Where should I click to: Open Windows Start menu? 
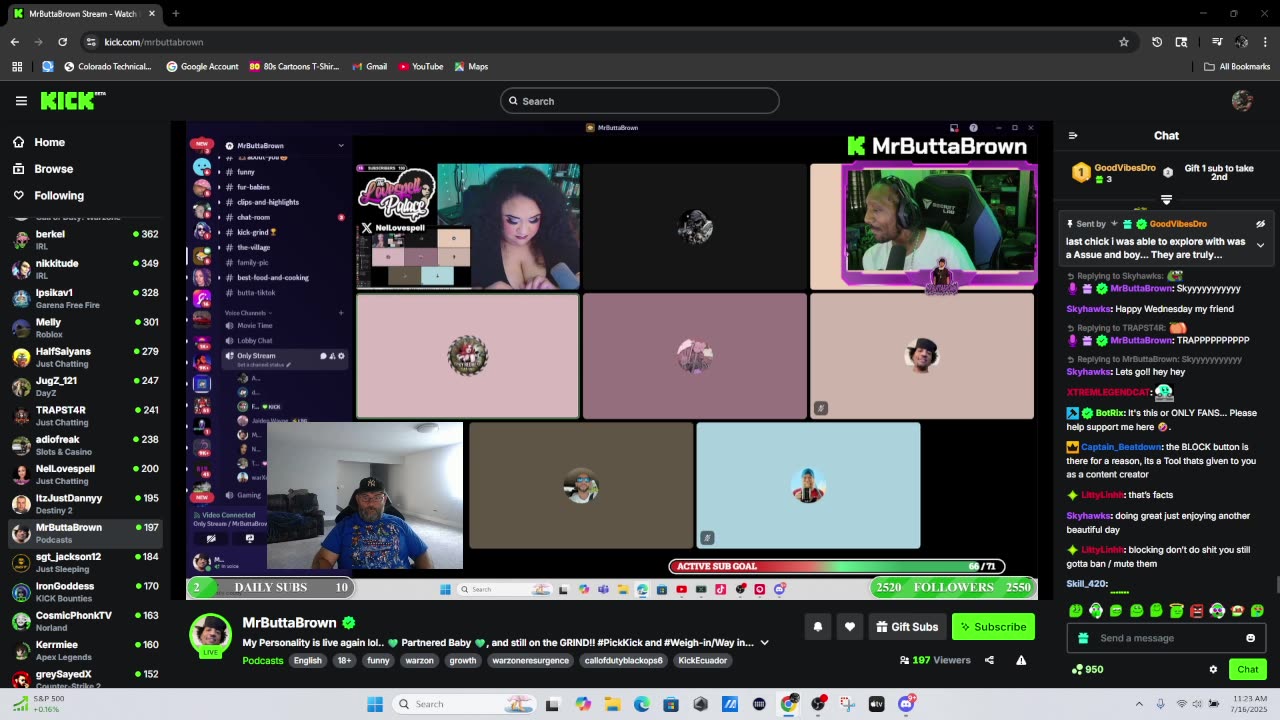[375, 704]
